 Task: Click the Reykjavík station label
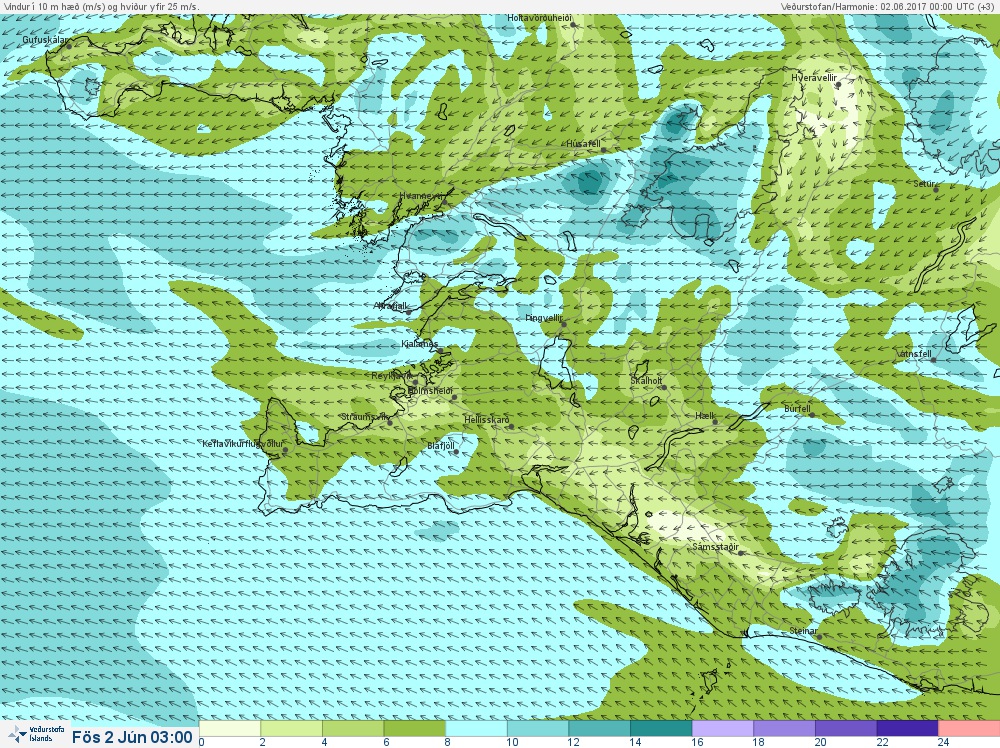pos(392,376)
